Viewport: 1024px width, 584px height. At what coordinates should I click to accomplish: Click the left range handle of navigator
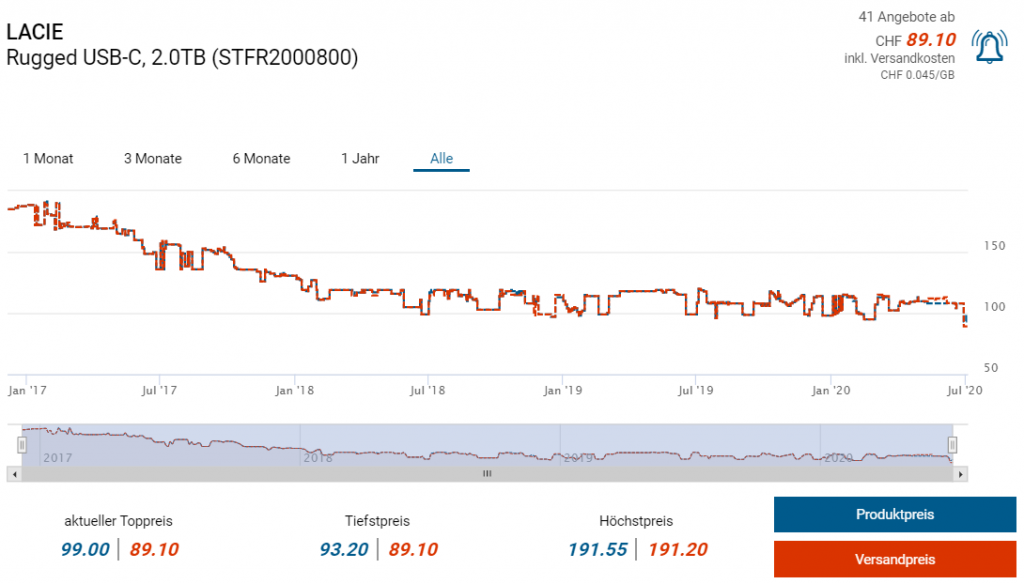22,445
